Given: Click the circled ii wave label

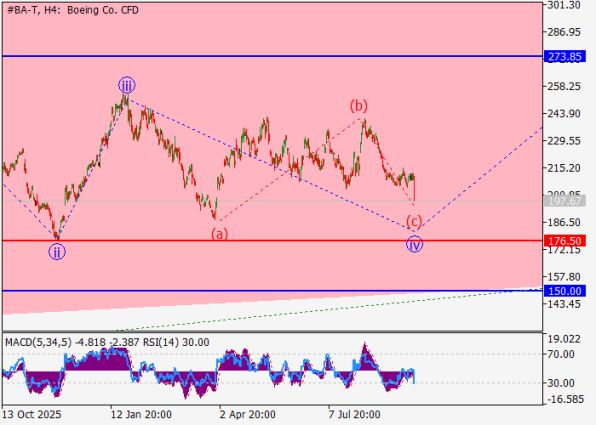Looking at the screenshot, I should [57, 252].
